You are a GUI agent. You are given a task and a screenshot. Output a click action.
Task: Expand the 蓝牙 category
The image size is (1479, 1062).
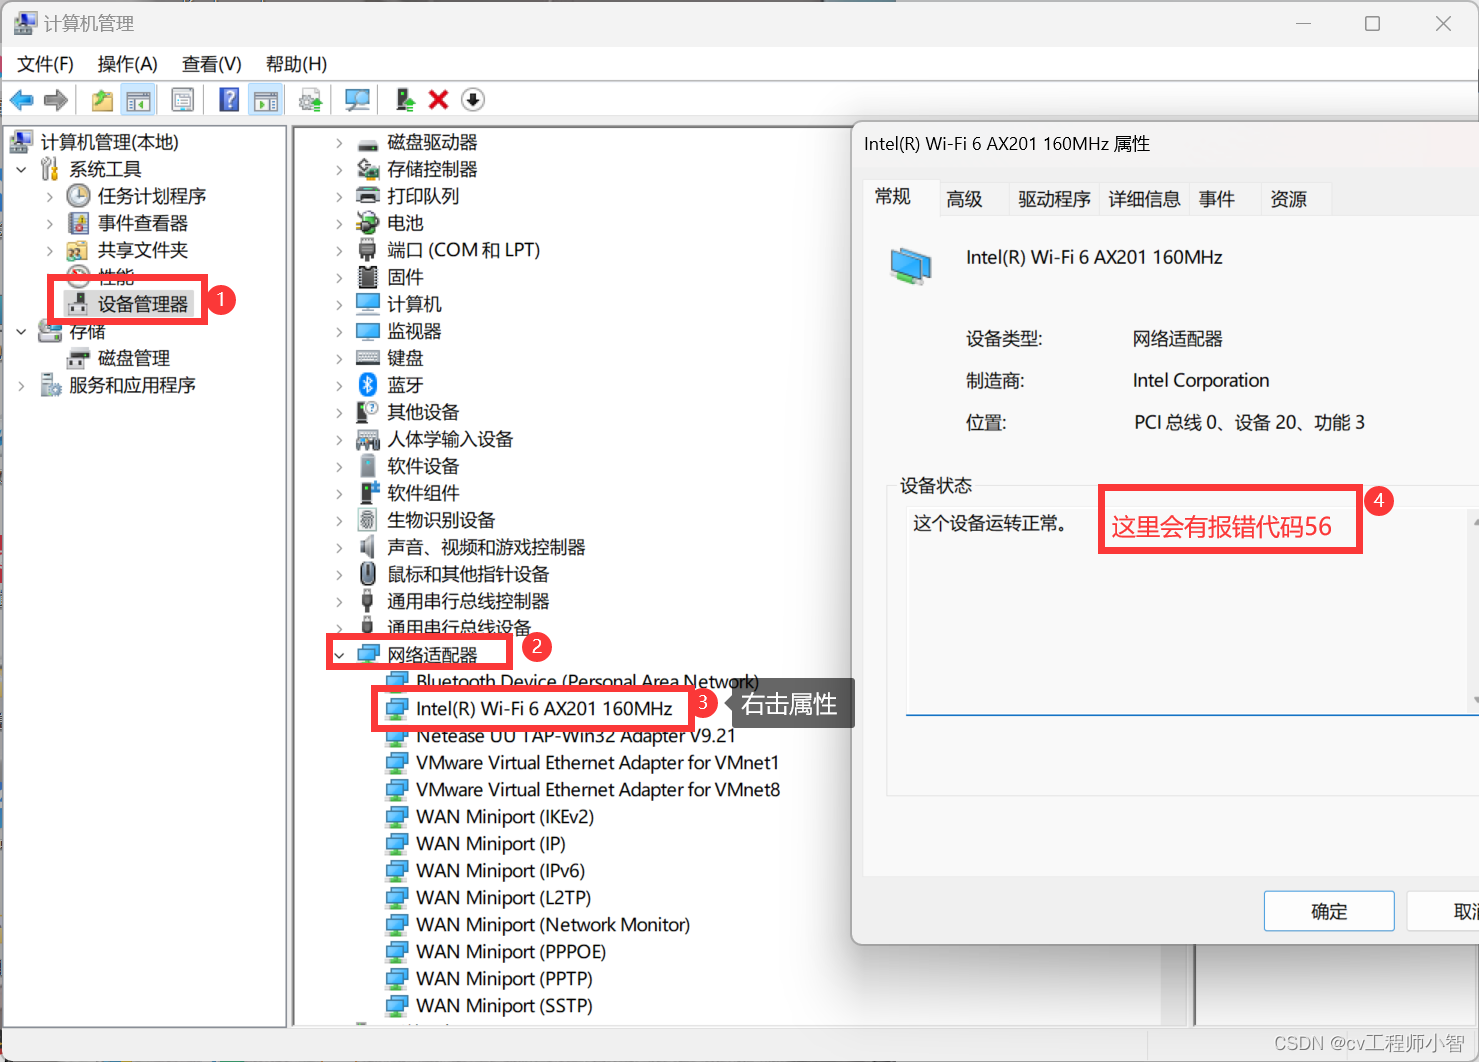(x=339, y=385)
